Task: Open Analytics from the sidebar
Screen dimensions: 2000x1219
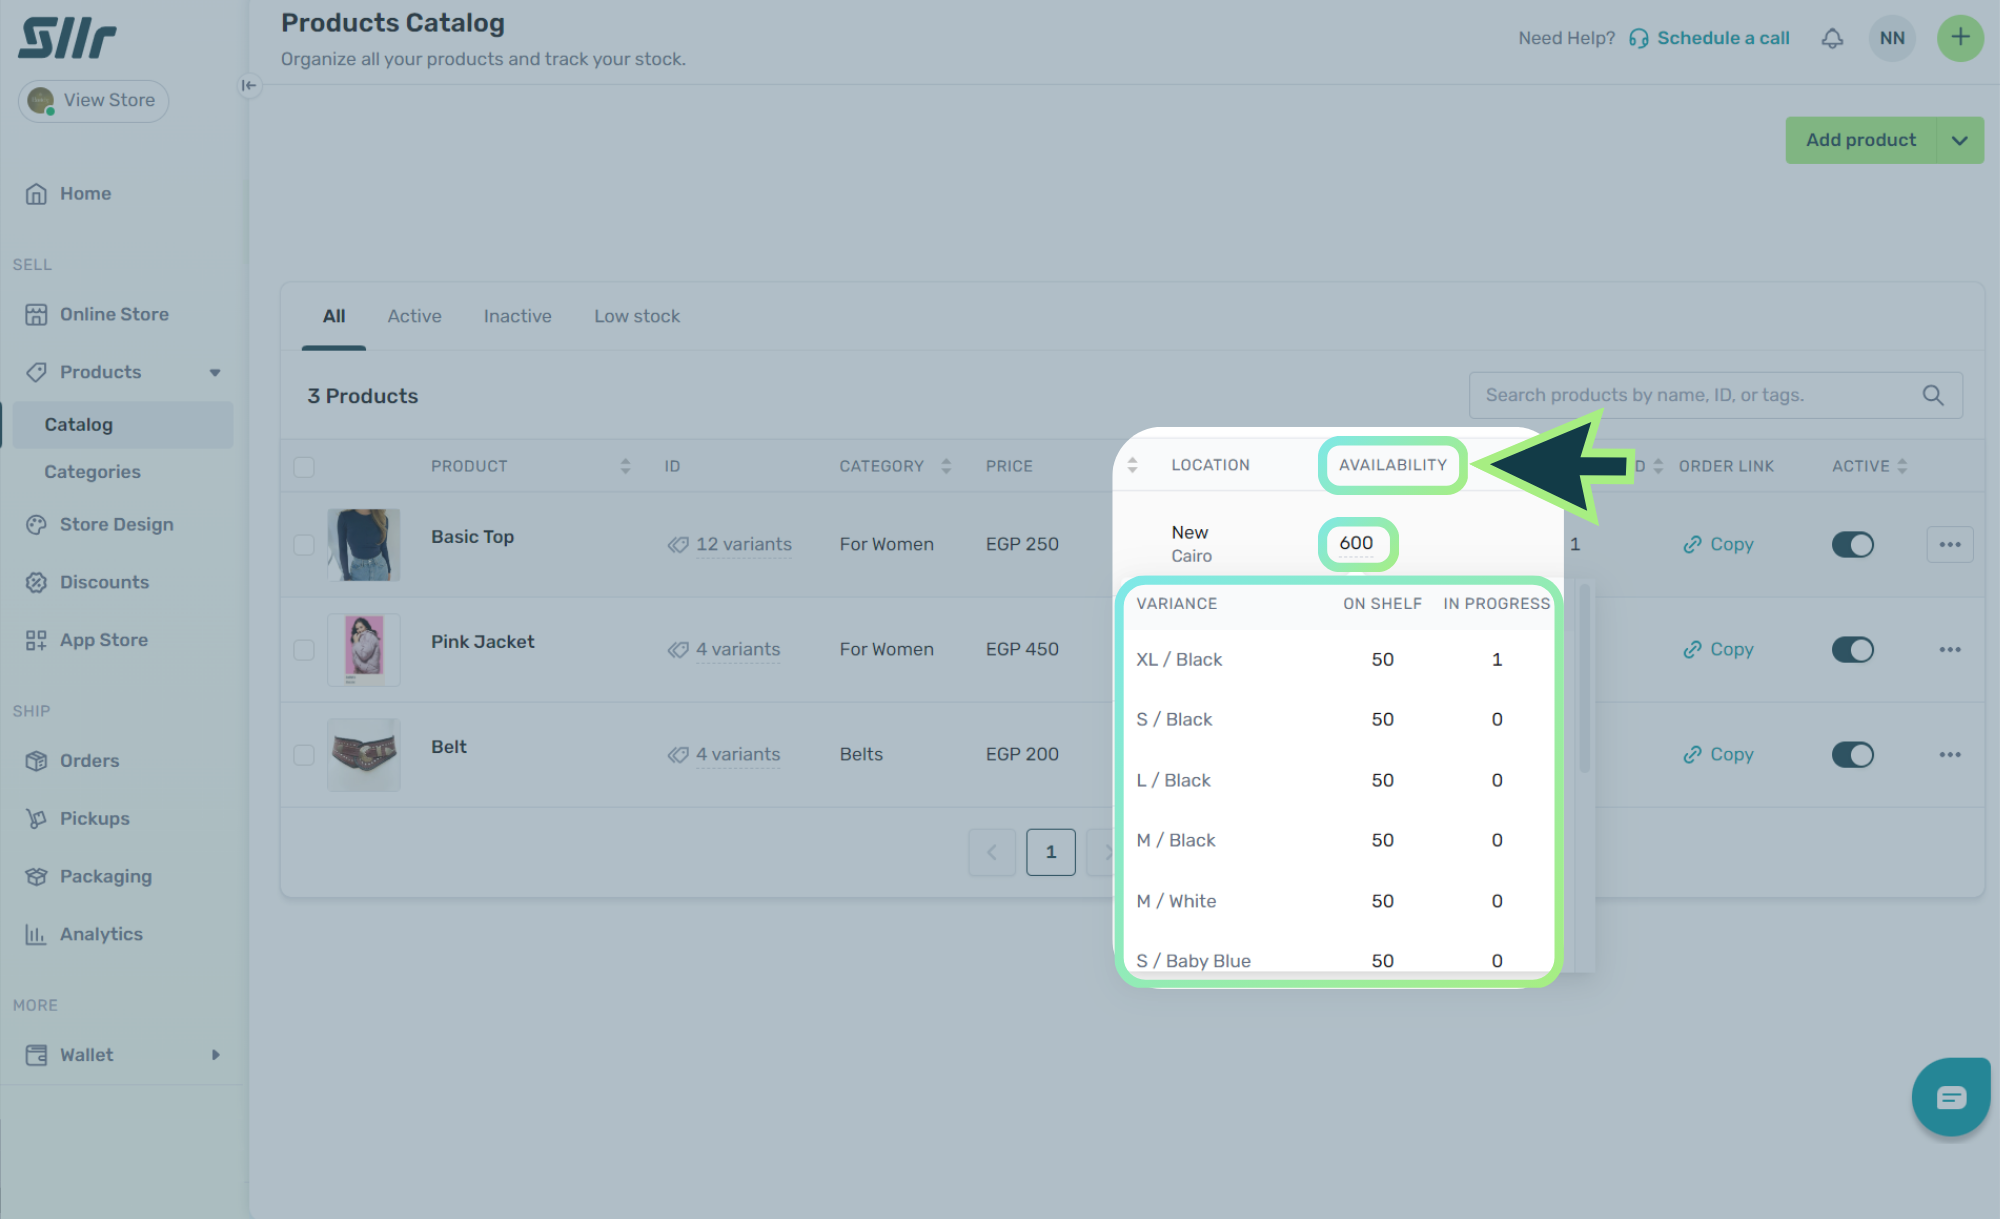Action: [x=101, y=934]
